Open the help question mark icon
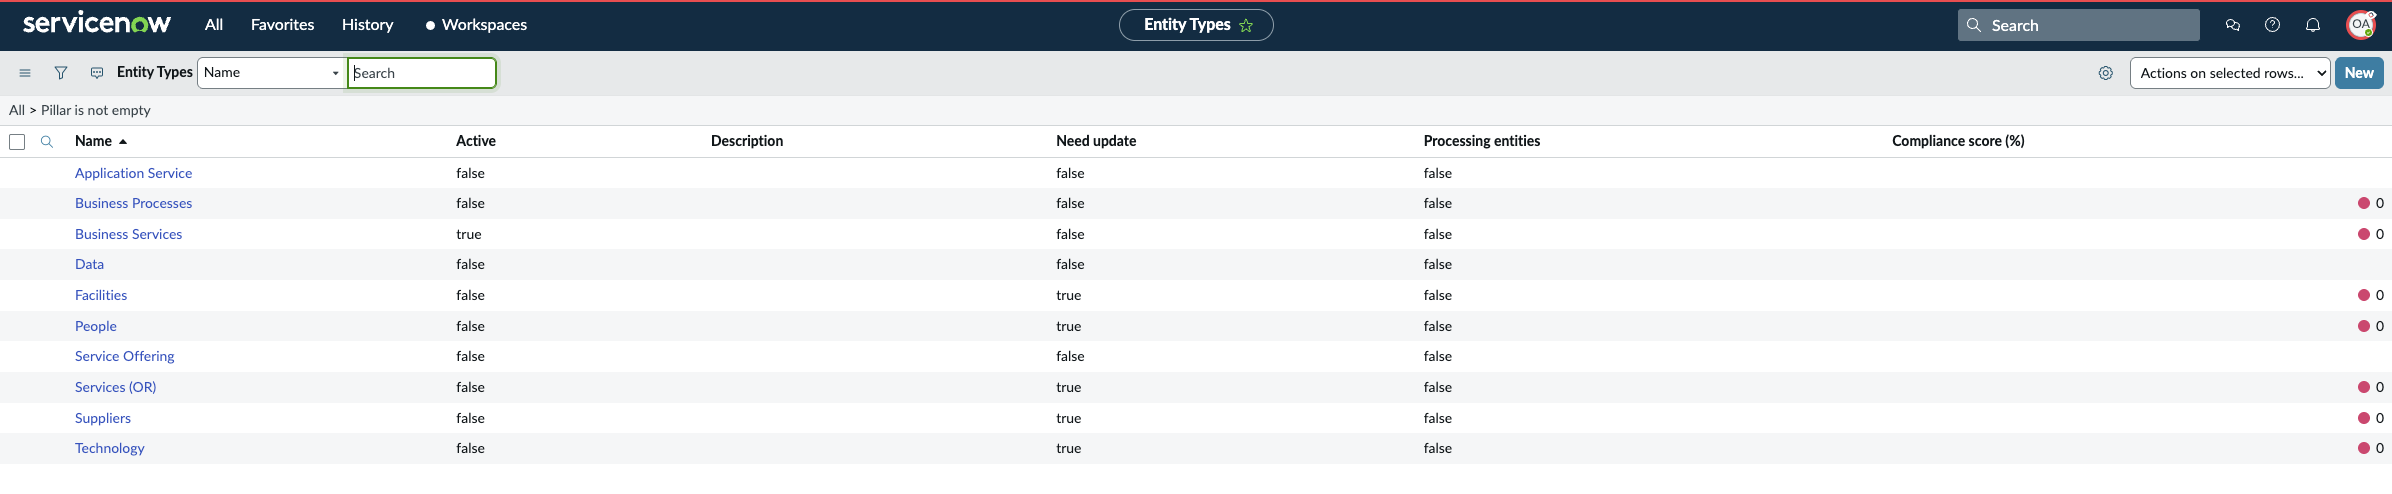This screenshot has width=2392, height=494. (2273, 25)
